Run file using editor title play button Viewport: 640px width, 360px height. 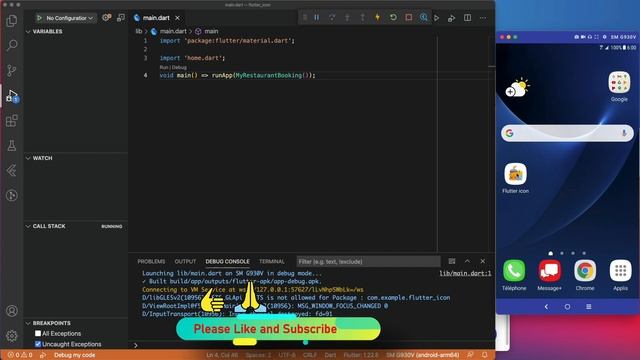pyautogui.click(x=437, y=18)
